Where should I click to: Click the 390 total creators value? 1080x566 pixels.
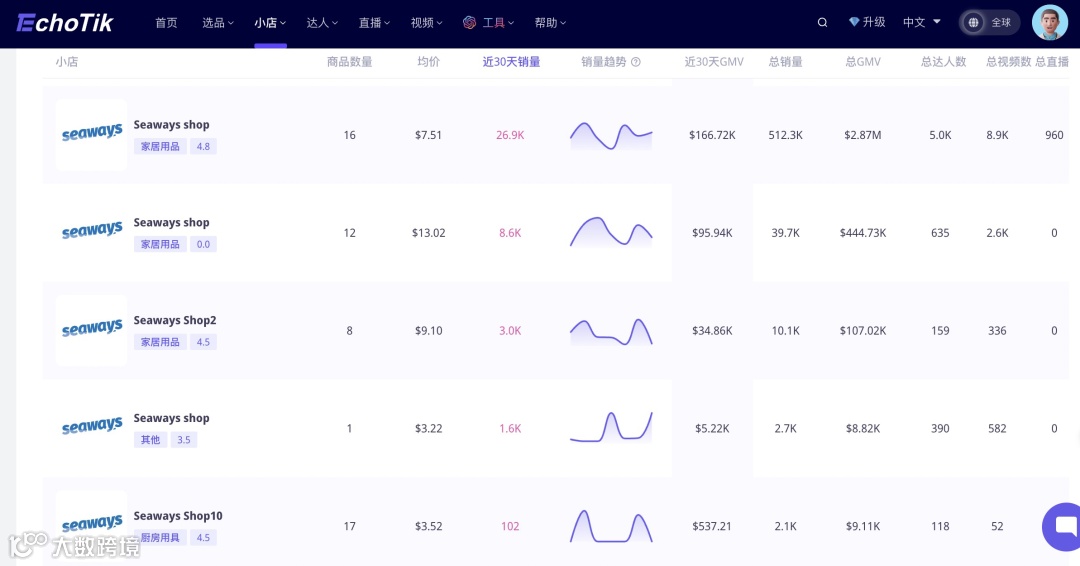click(940, 428)
